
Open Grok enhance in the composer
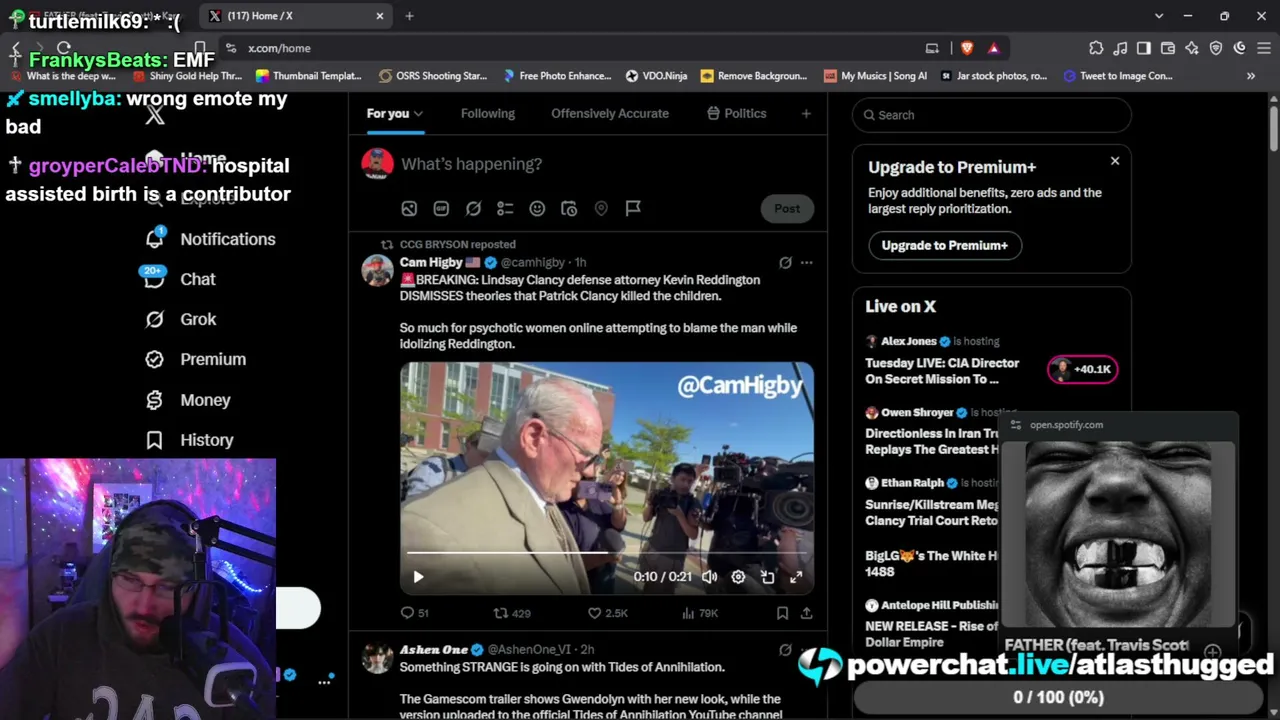pos(473,208)
